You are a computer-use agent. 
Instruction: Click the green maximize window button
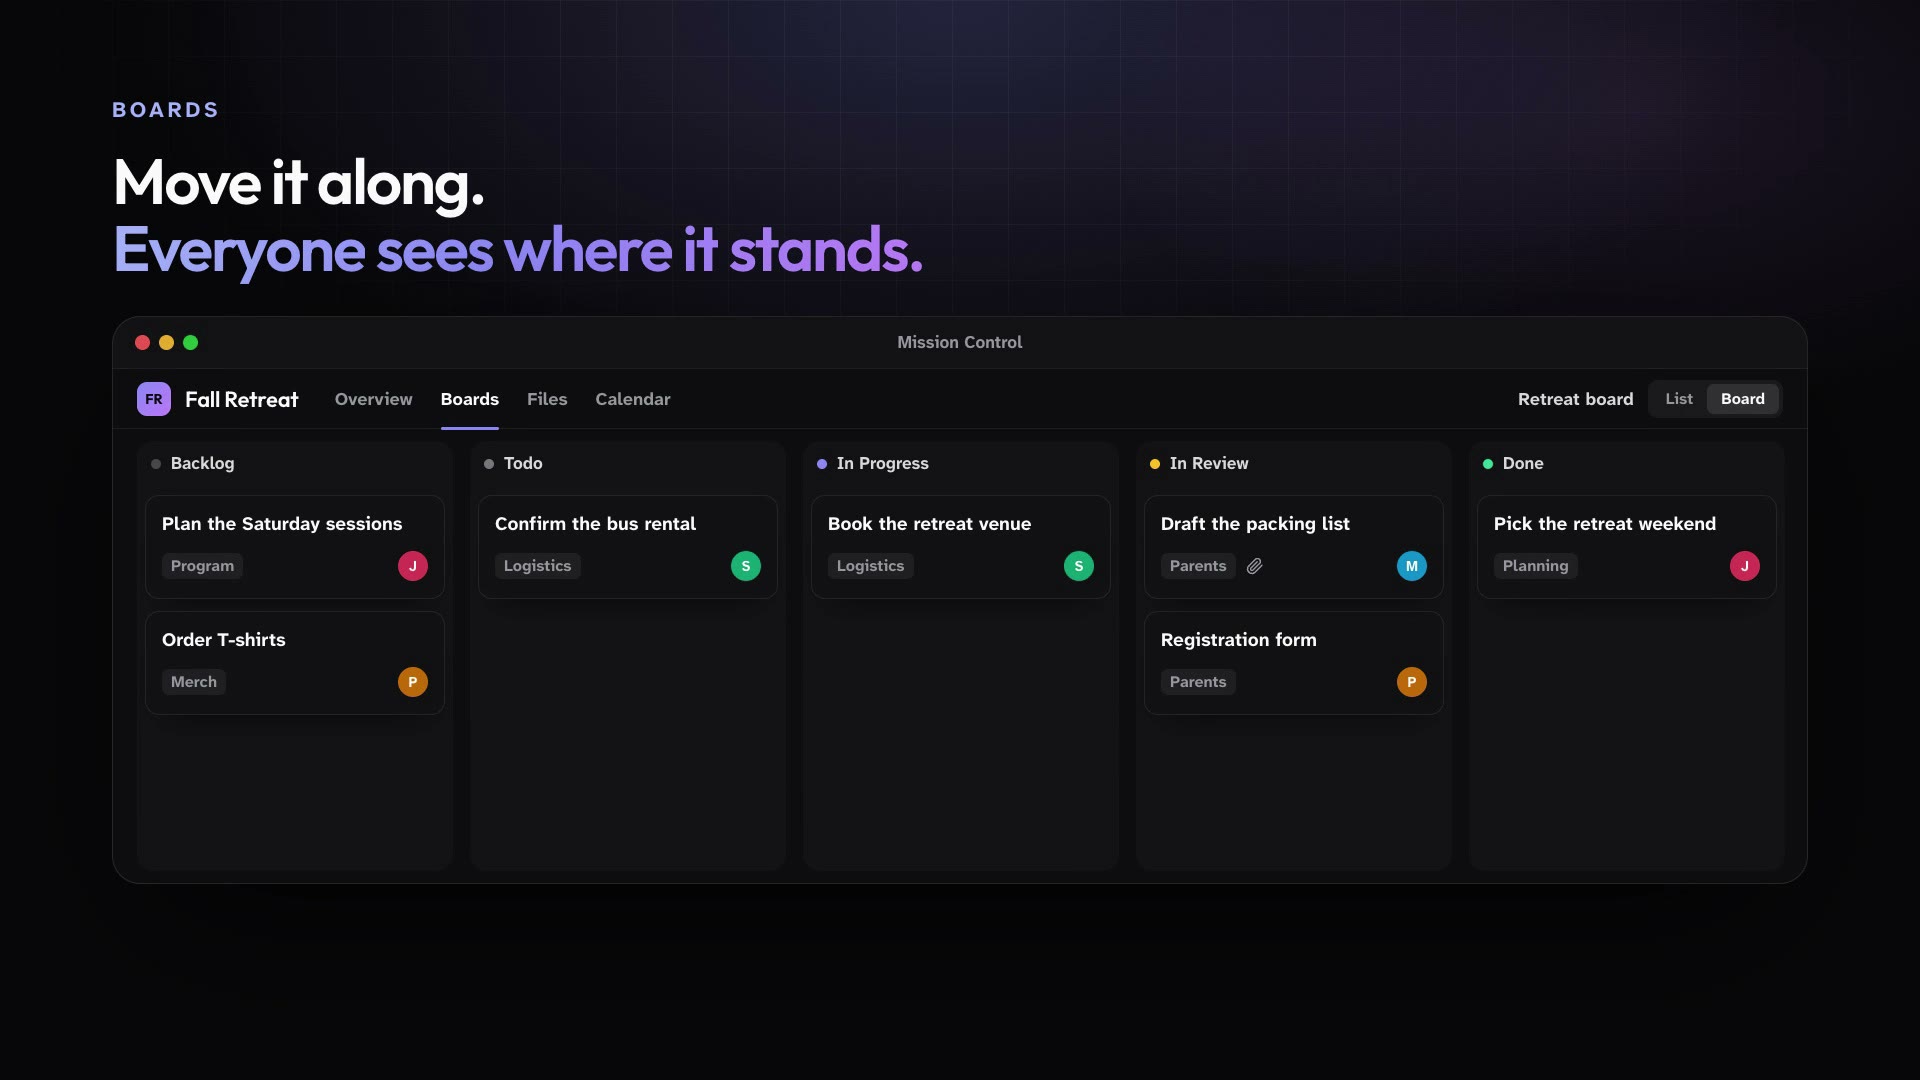pos(191,342)
